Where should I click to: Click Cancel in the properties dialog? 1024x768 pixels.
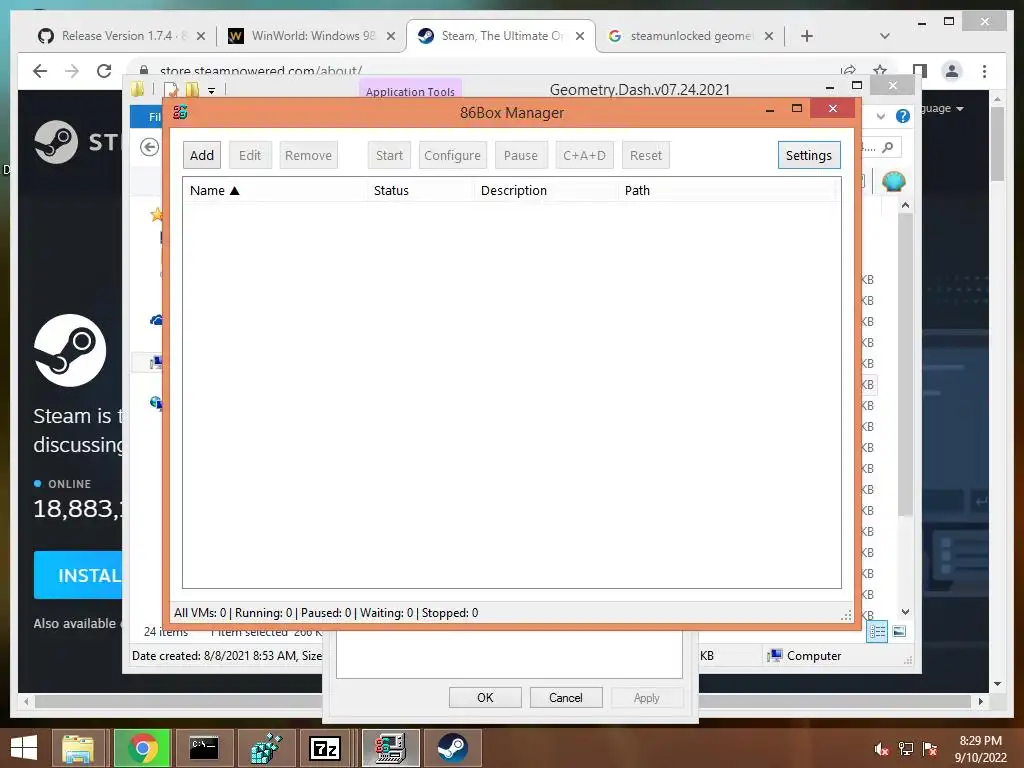[566, 697]
